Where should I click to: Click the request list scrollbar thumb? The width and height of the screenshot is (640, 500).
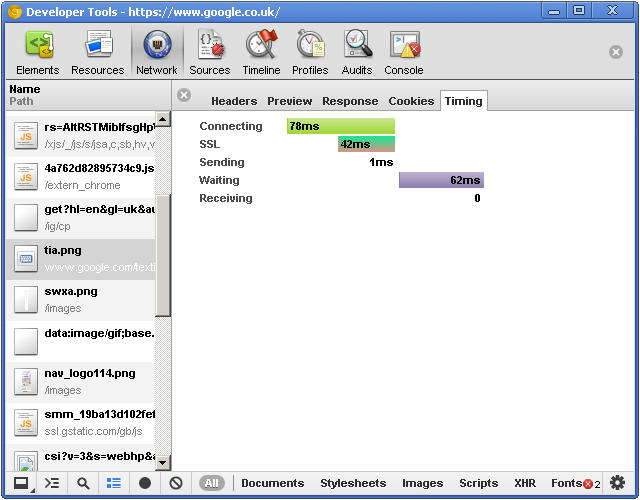pos(163,256)
